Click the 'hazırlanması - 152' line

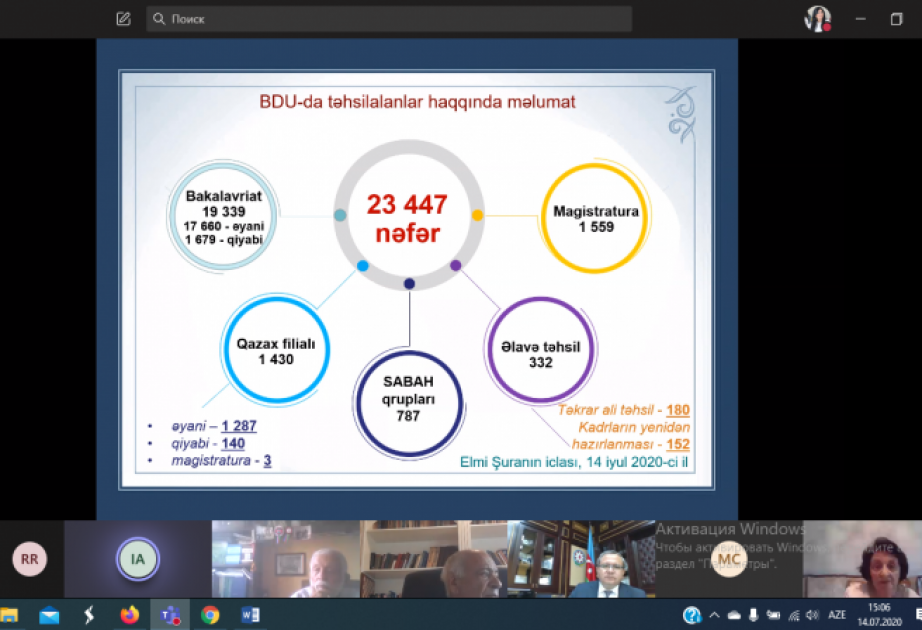tap(631, 444)
